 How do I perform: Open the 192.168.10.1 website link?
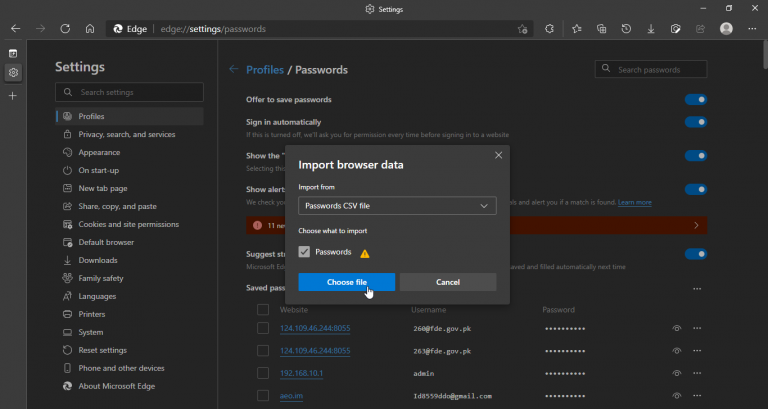[301, 373]
